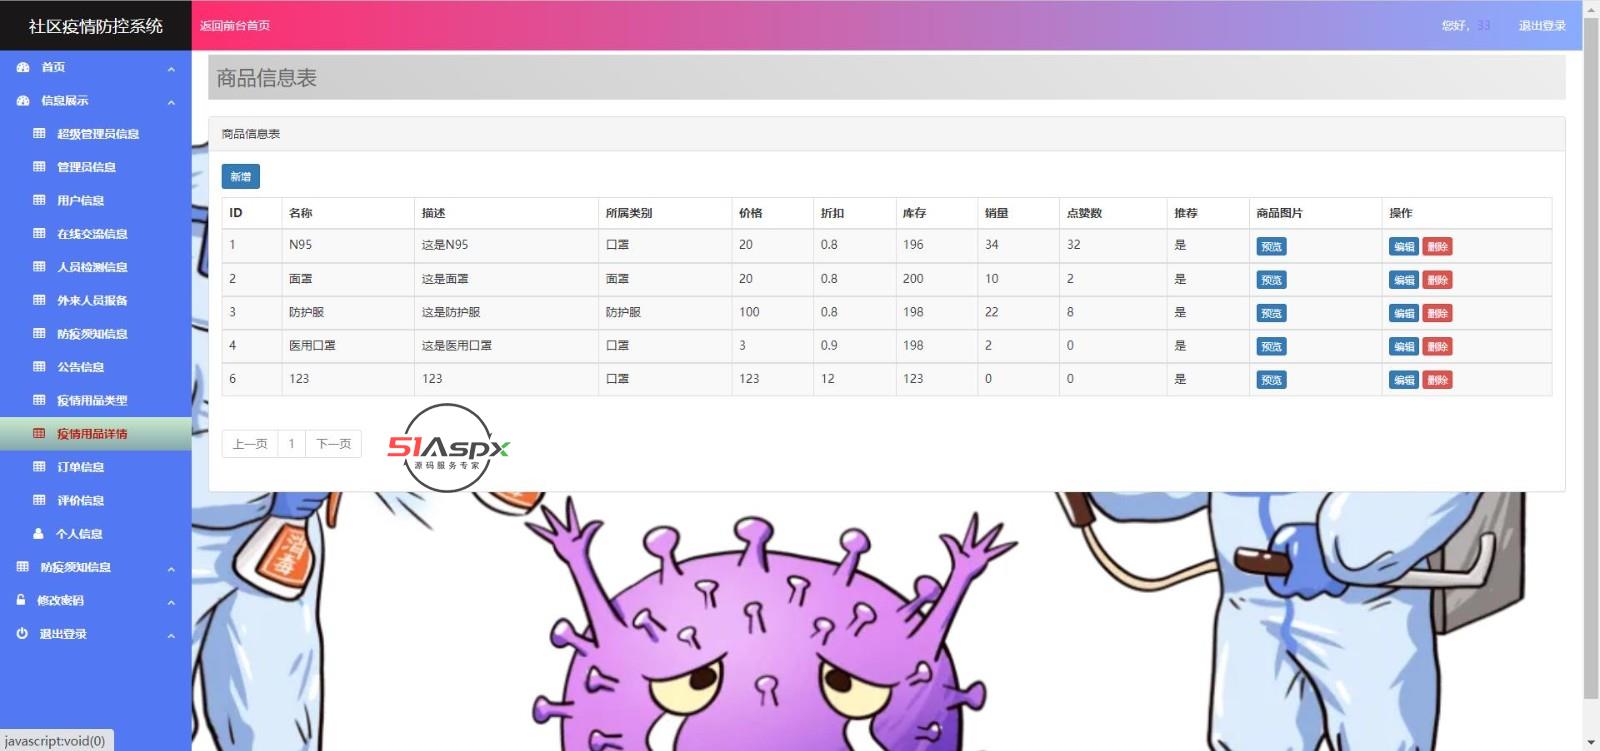Click the person icon beside 个人信息
1600x751 pixels.
39,534
